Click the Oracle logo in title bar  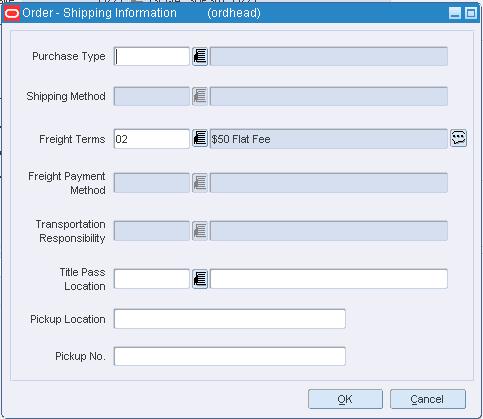12,13
